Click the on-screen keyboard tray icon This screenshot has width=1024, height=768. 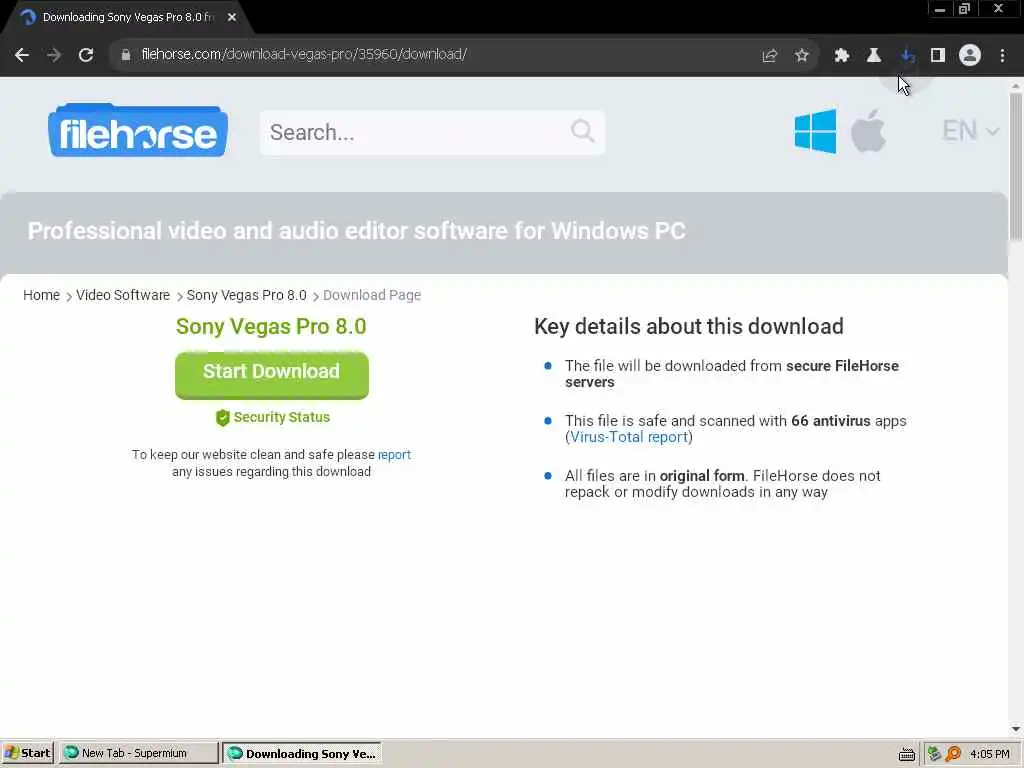click(x=906, y=754)
